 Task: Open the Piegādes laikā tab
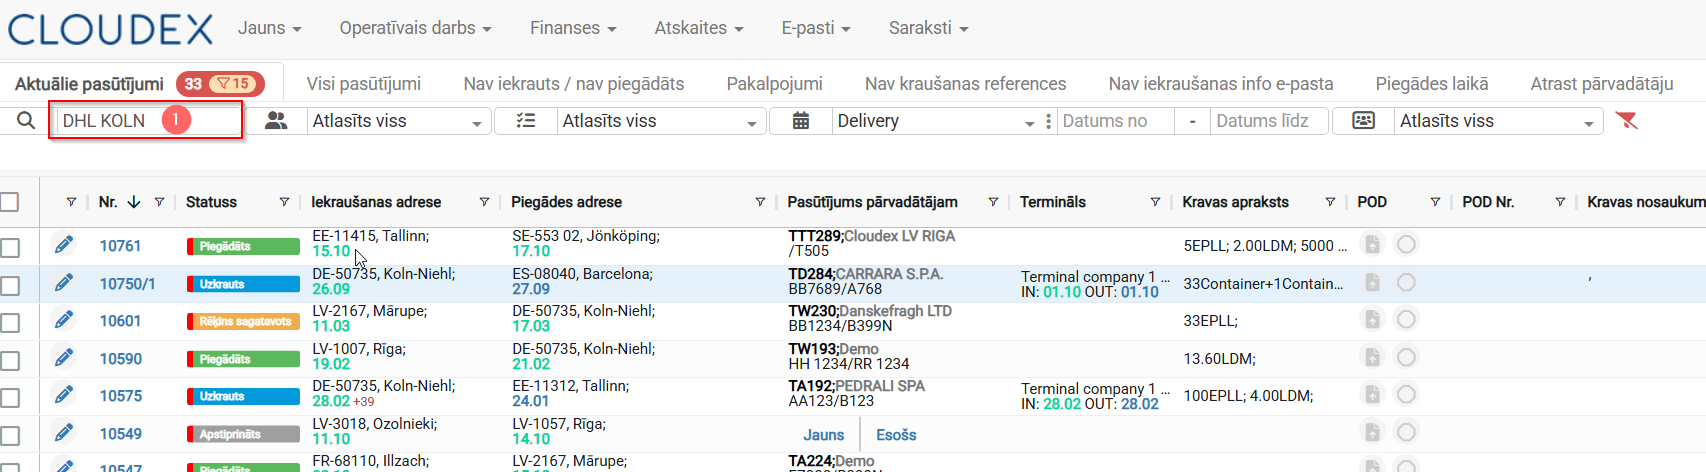tap(1431, 84)
